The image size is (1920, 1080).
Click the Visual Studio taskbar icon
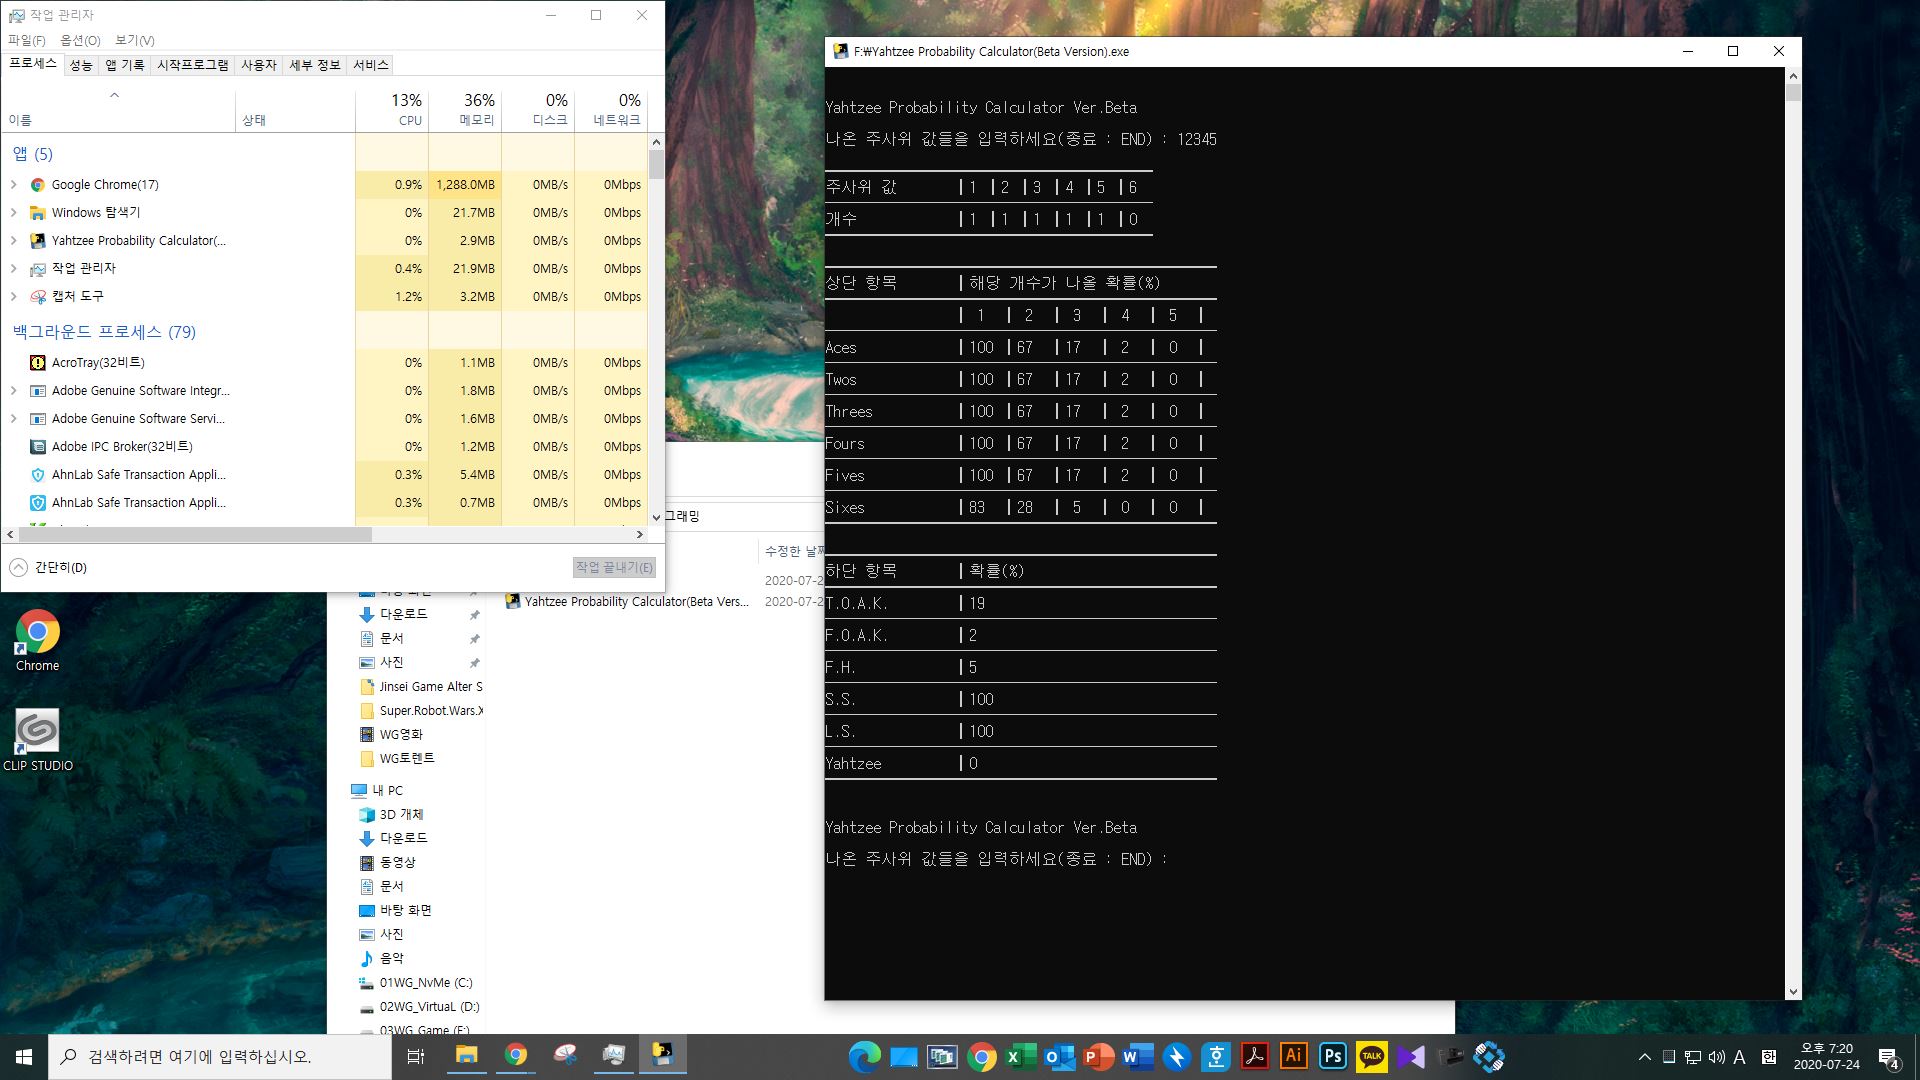click(x=1411, y=1056)
